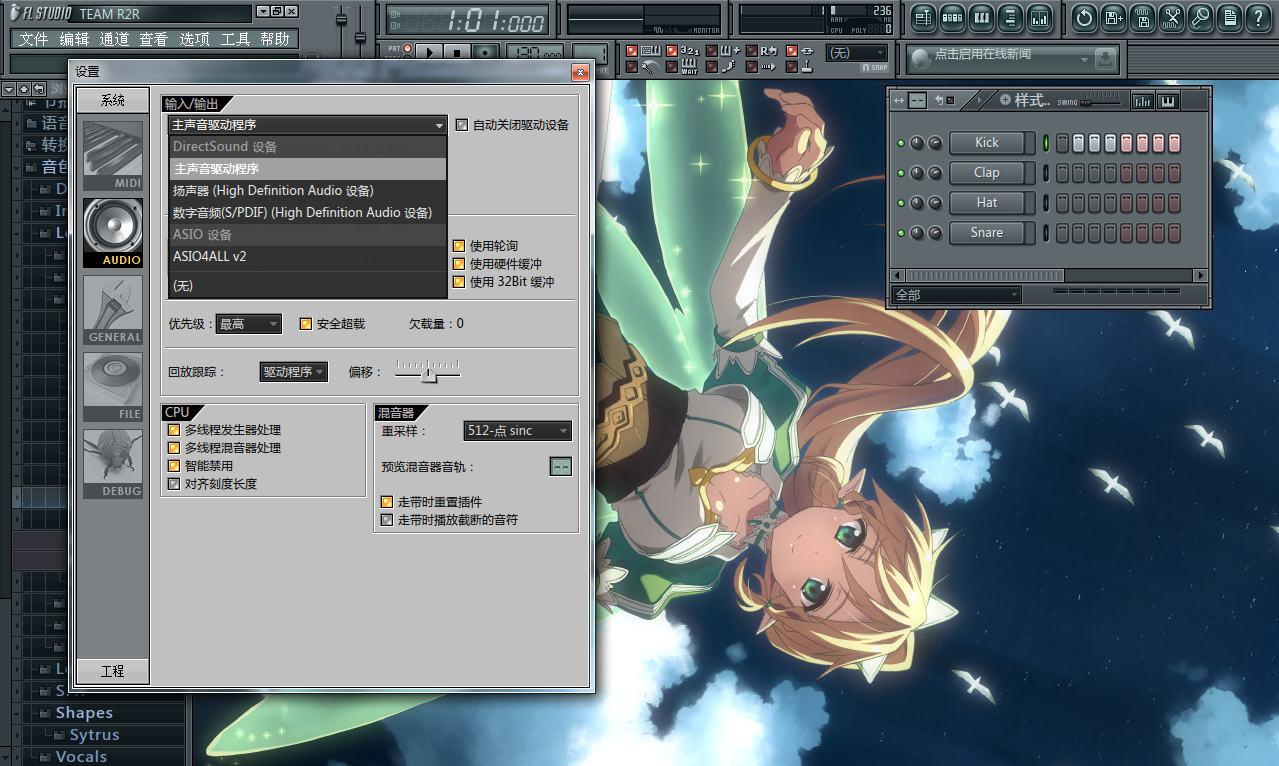Click the 工程 tab button
1279x766 pixels.
(113, 671)
